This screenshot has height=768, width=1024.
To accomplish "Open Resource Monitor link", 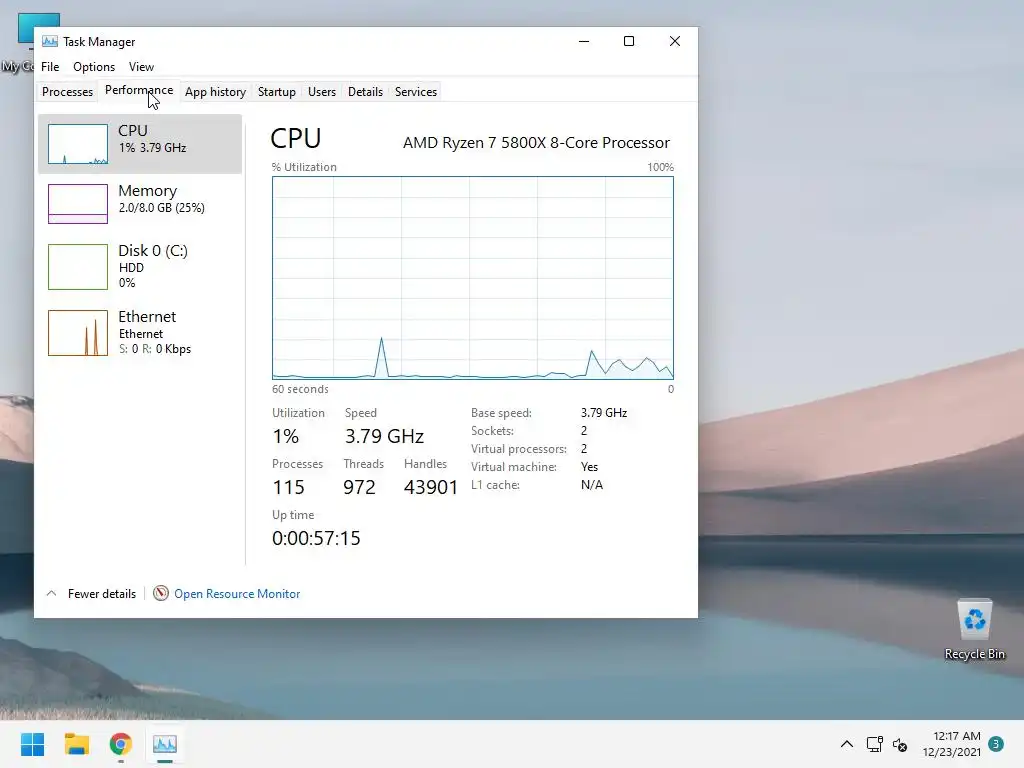I will (x=237, y=594).
